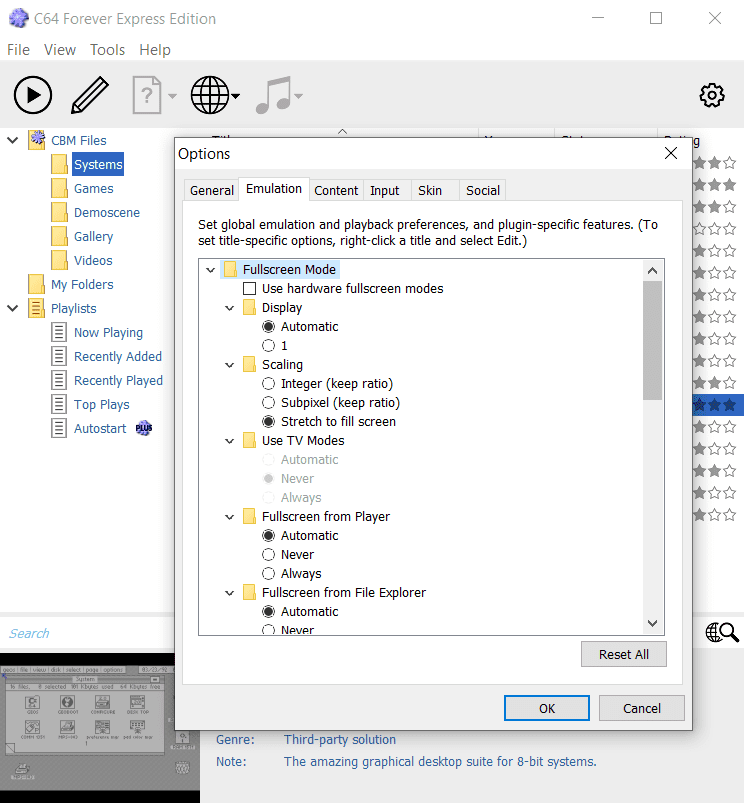Image resolution: width=744 pixels, height=803 pixels.
Task: Switch to the Content tab
Action: [x=336, y=191]
